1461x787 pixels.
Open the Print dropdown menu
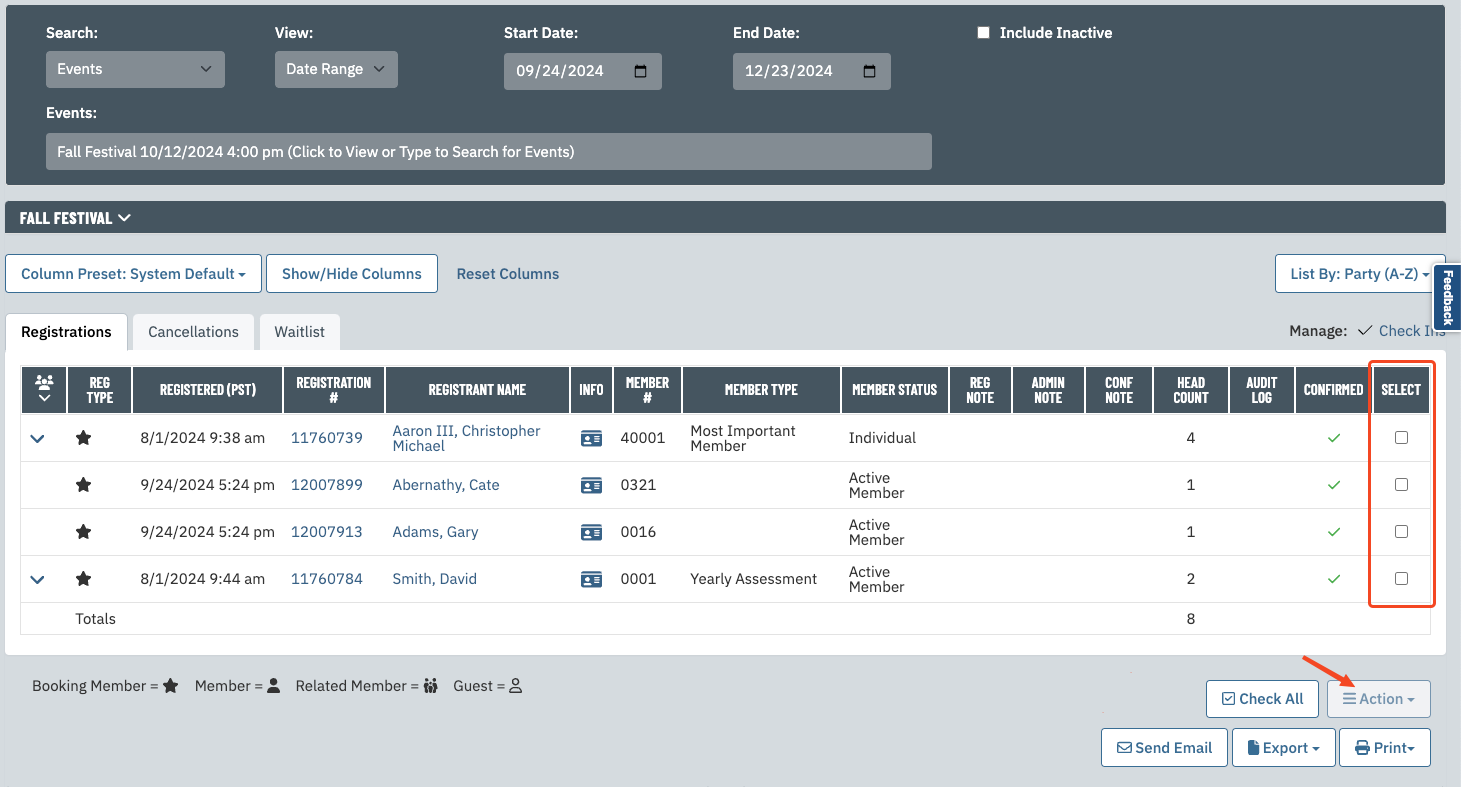pyautogui.click(x=1385, y=748)
